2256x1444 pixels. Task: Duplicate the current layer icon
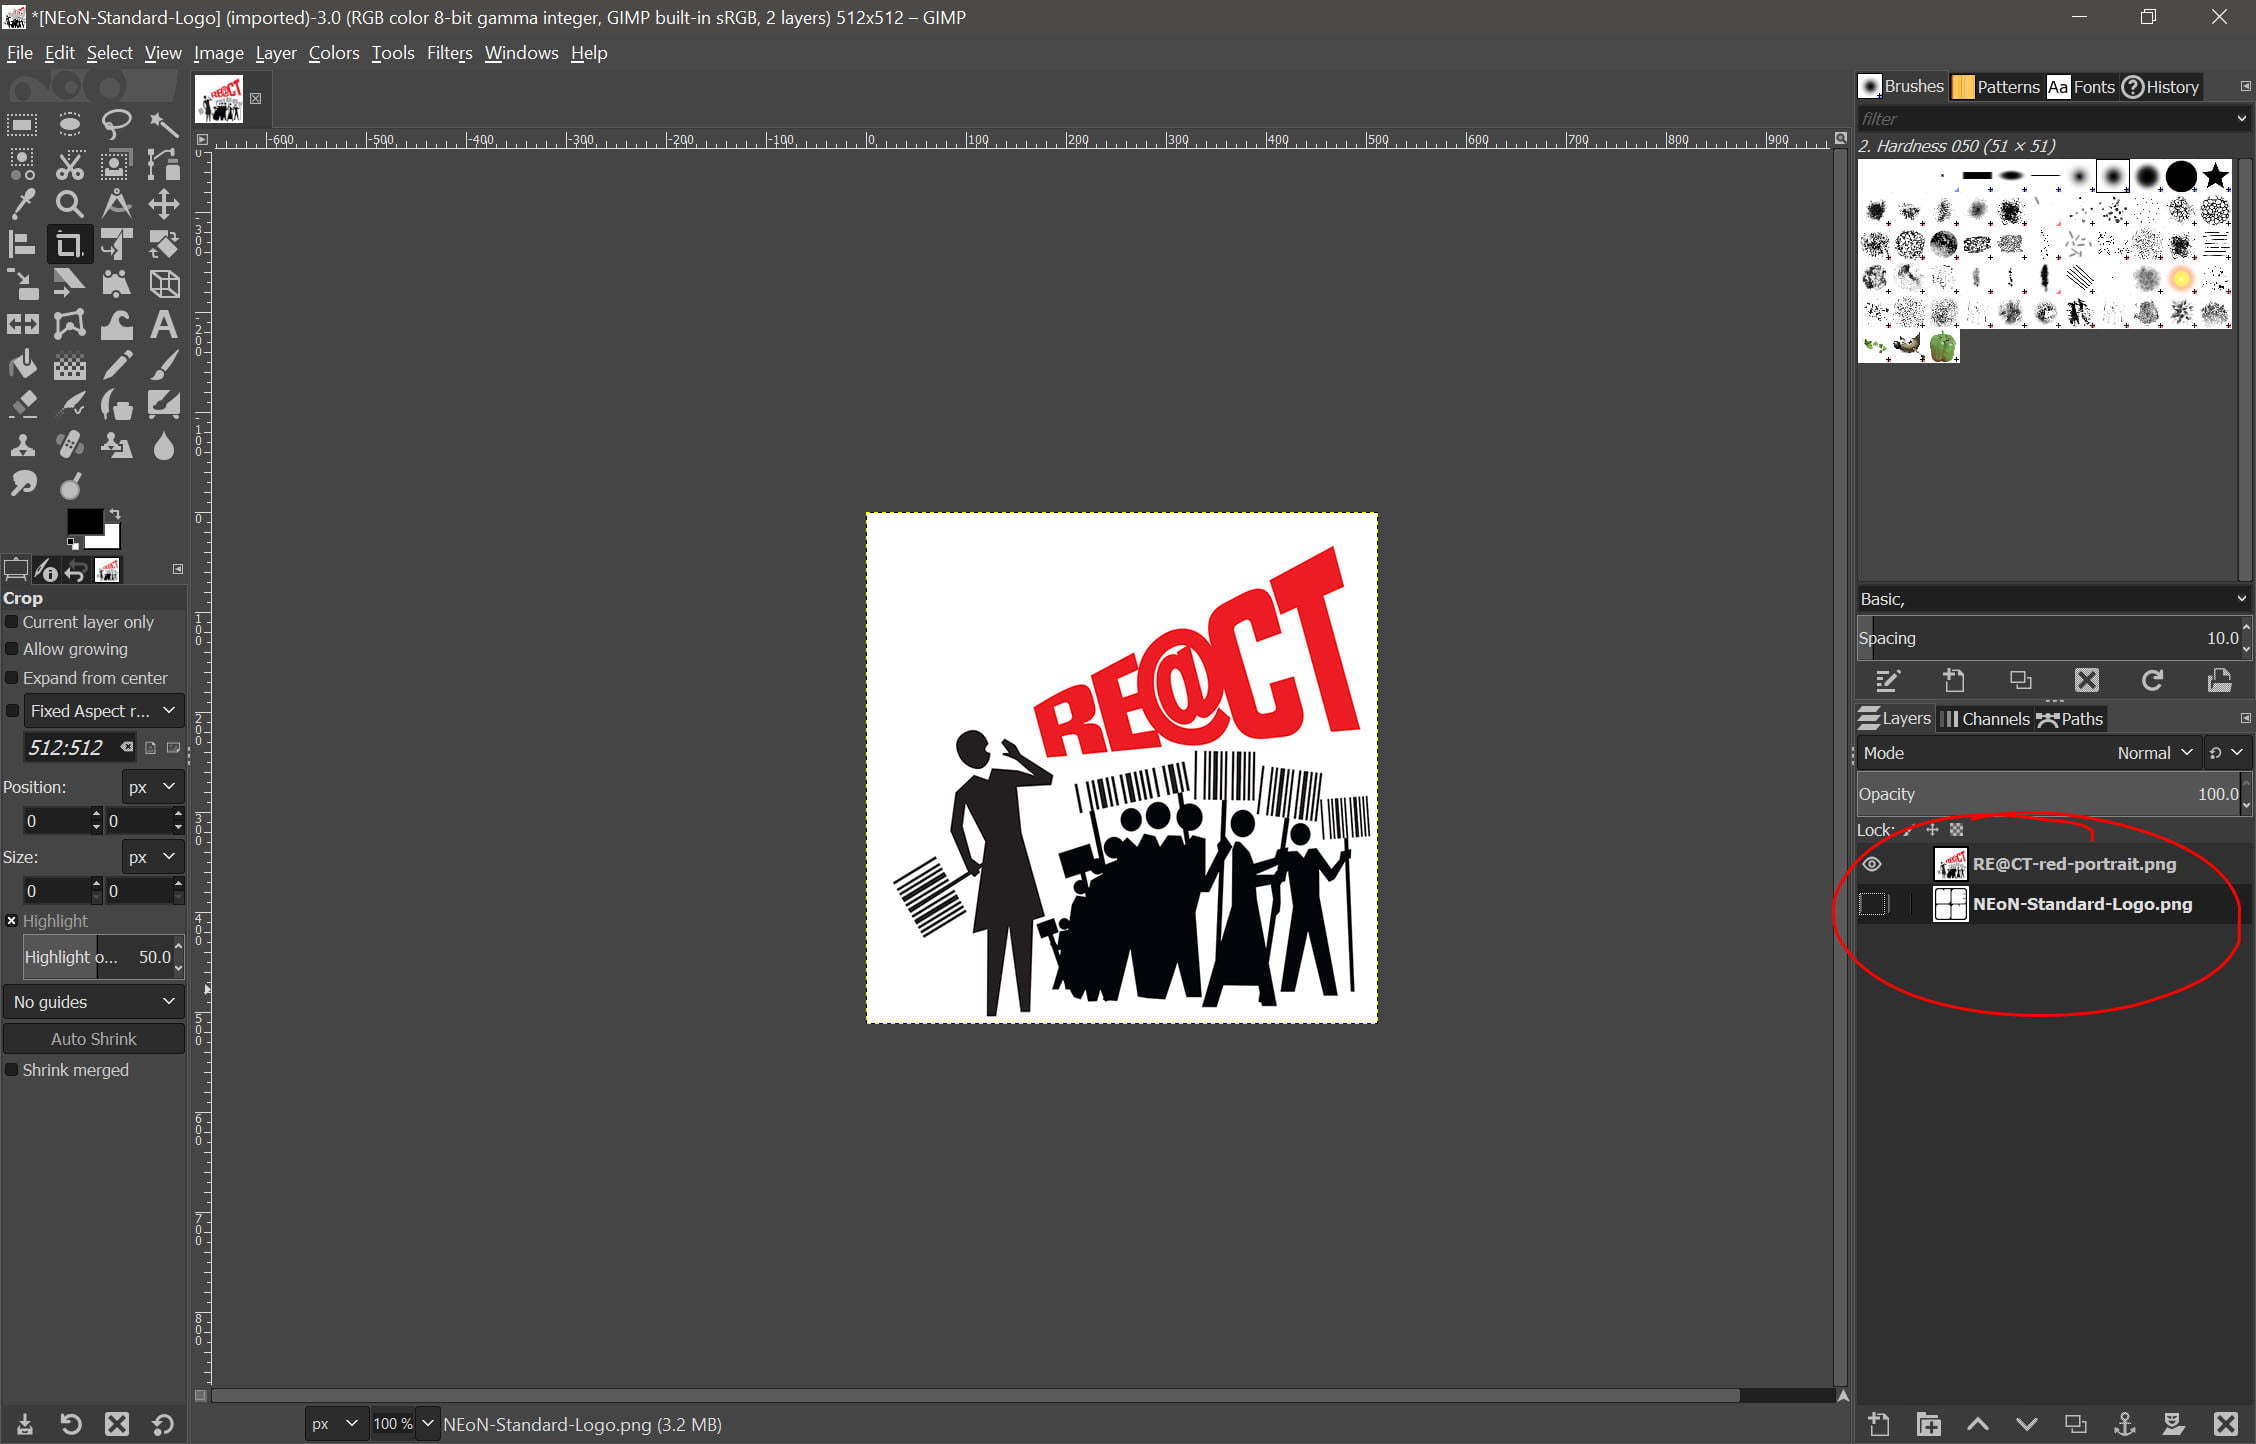point(2075,1424)
